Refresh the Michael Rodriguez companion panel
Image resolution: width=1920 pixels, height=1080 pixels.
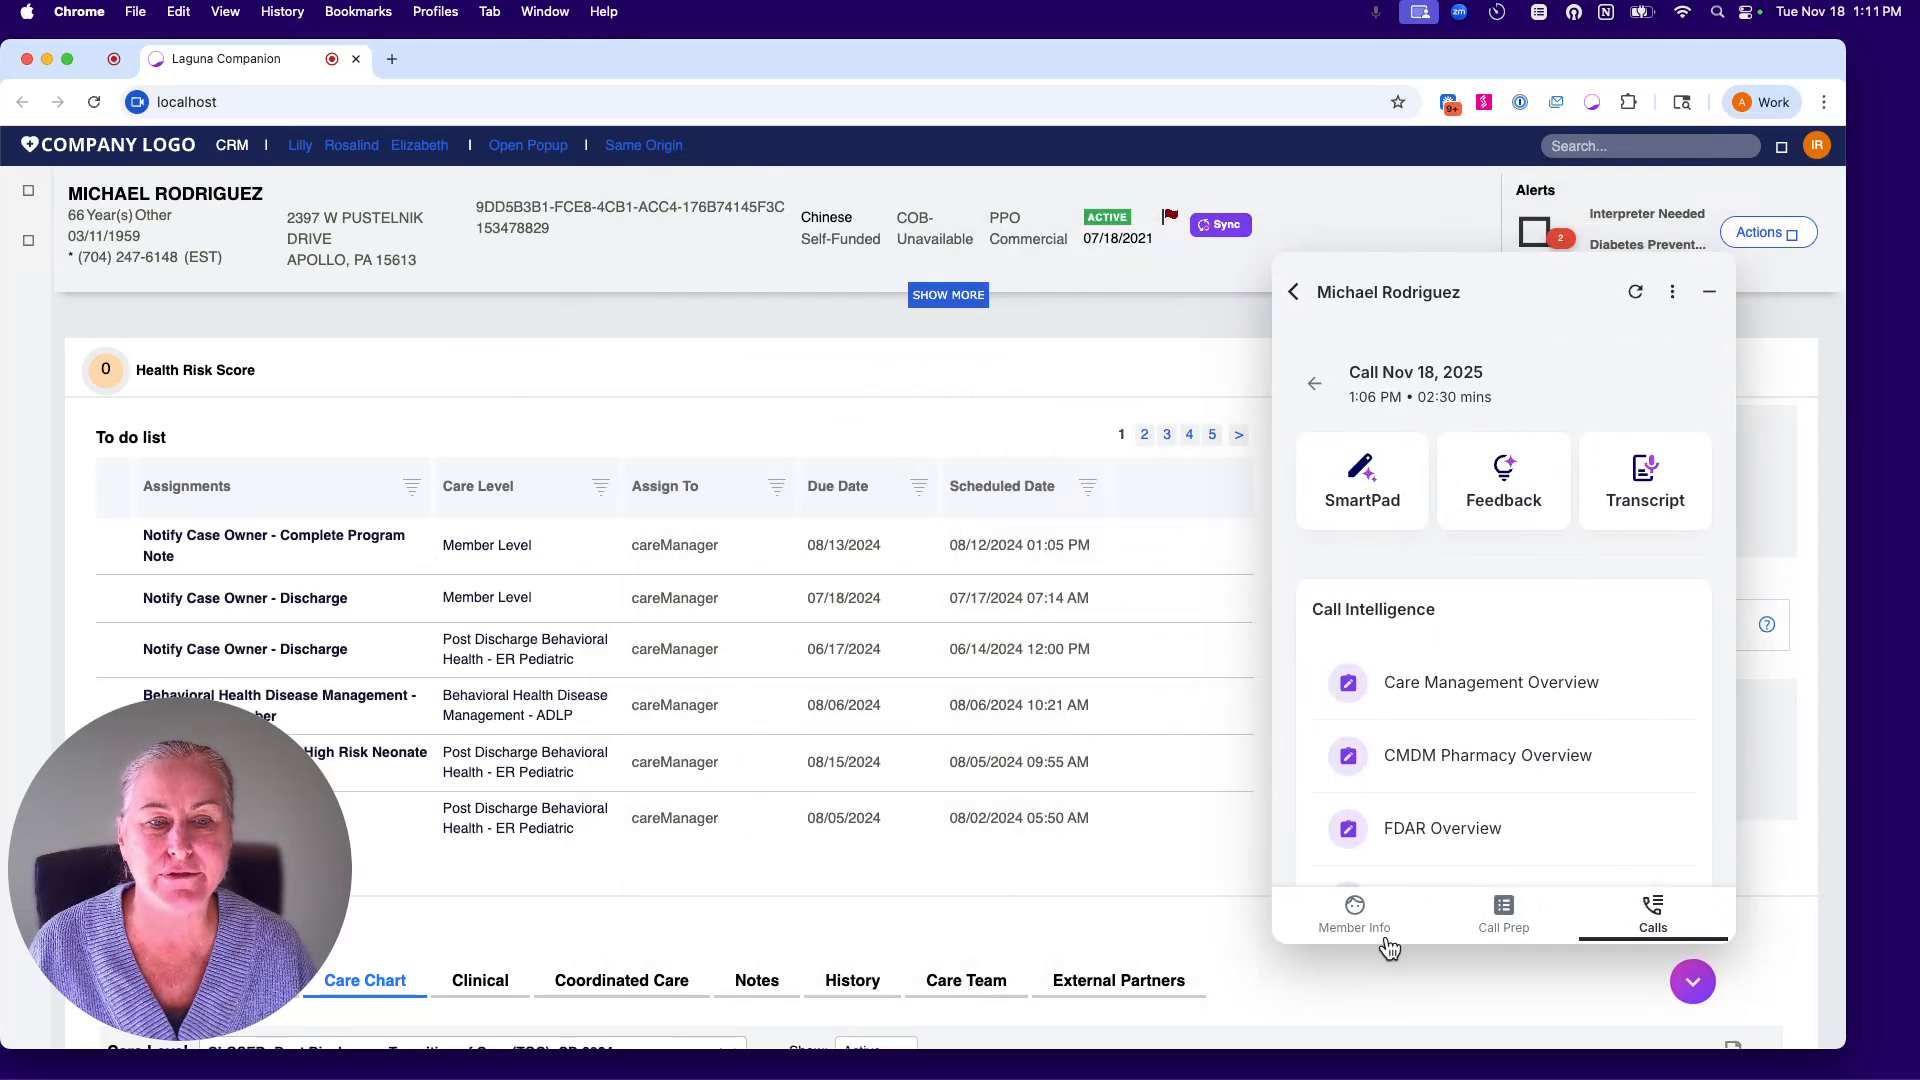point(1636,291)
